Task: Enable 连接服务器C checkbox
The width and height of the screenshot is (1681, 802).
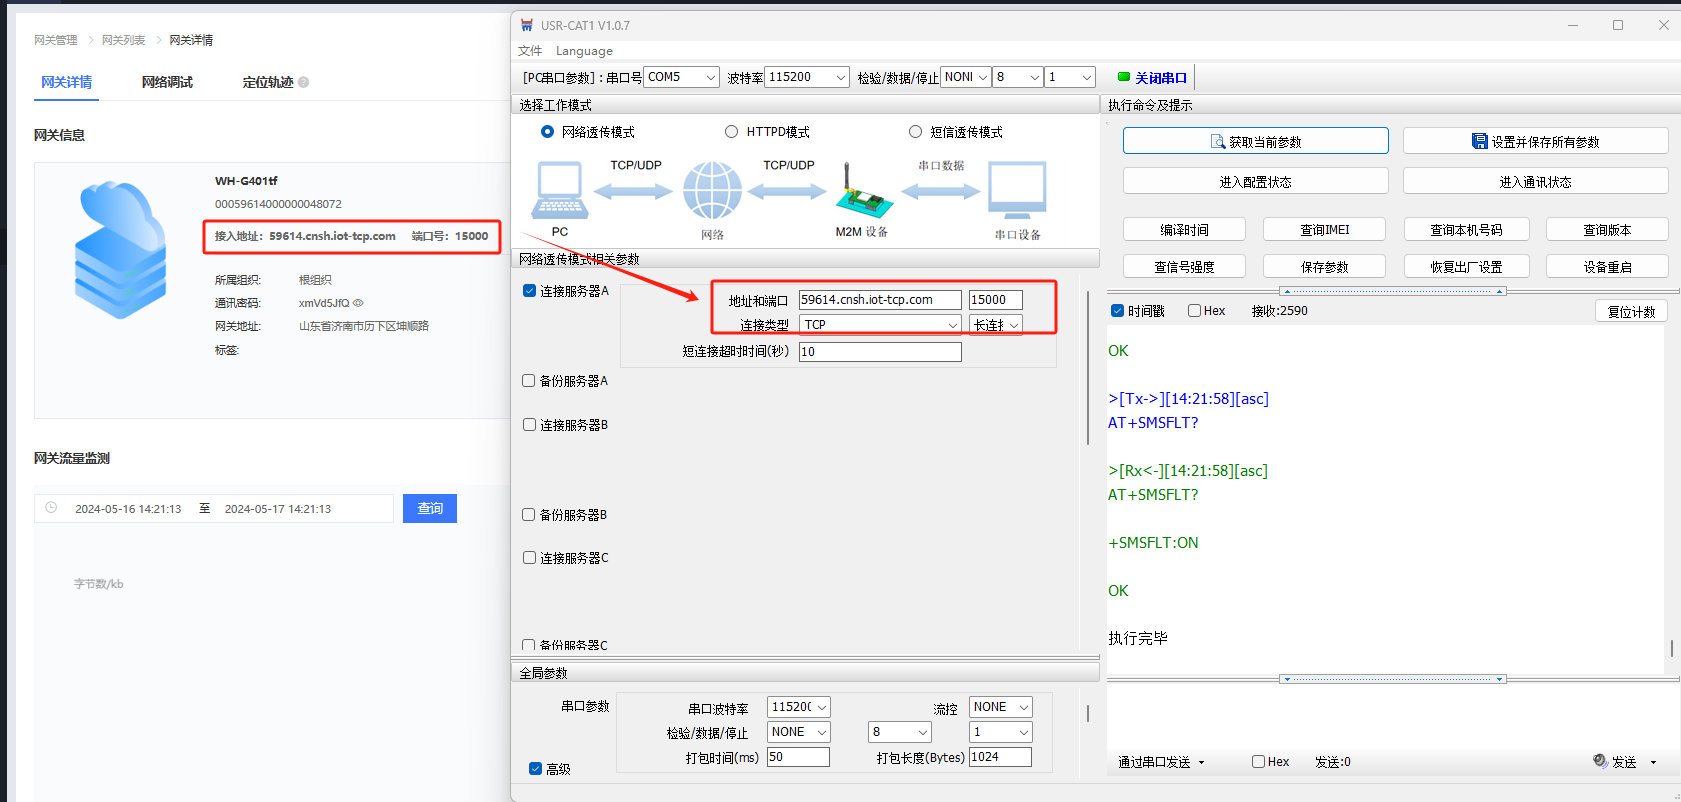Action: coord(529,558)
